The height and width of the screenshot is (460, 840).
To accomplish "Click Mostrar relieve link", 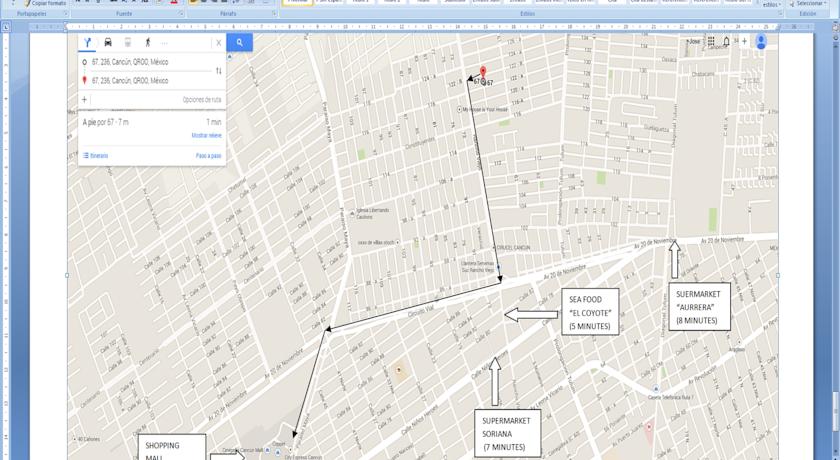I will click(x=206, y=135).
